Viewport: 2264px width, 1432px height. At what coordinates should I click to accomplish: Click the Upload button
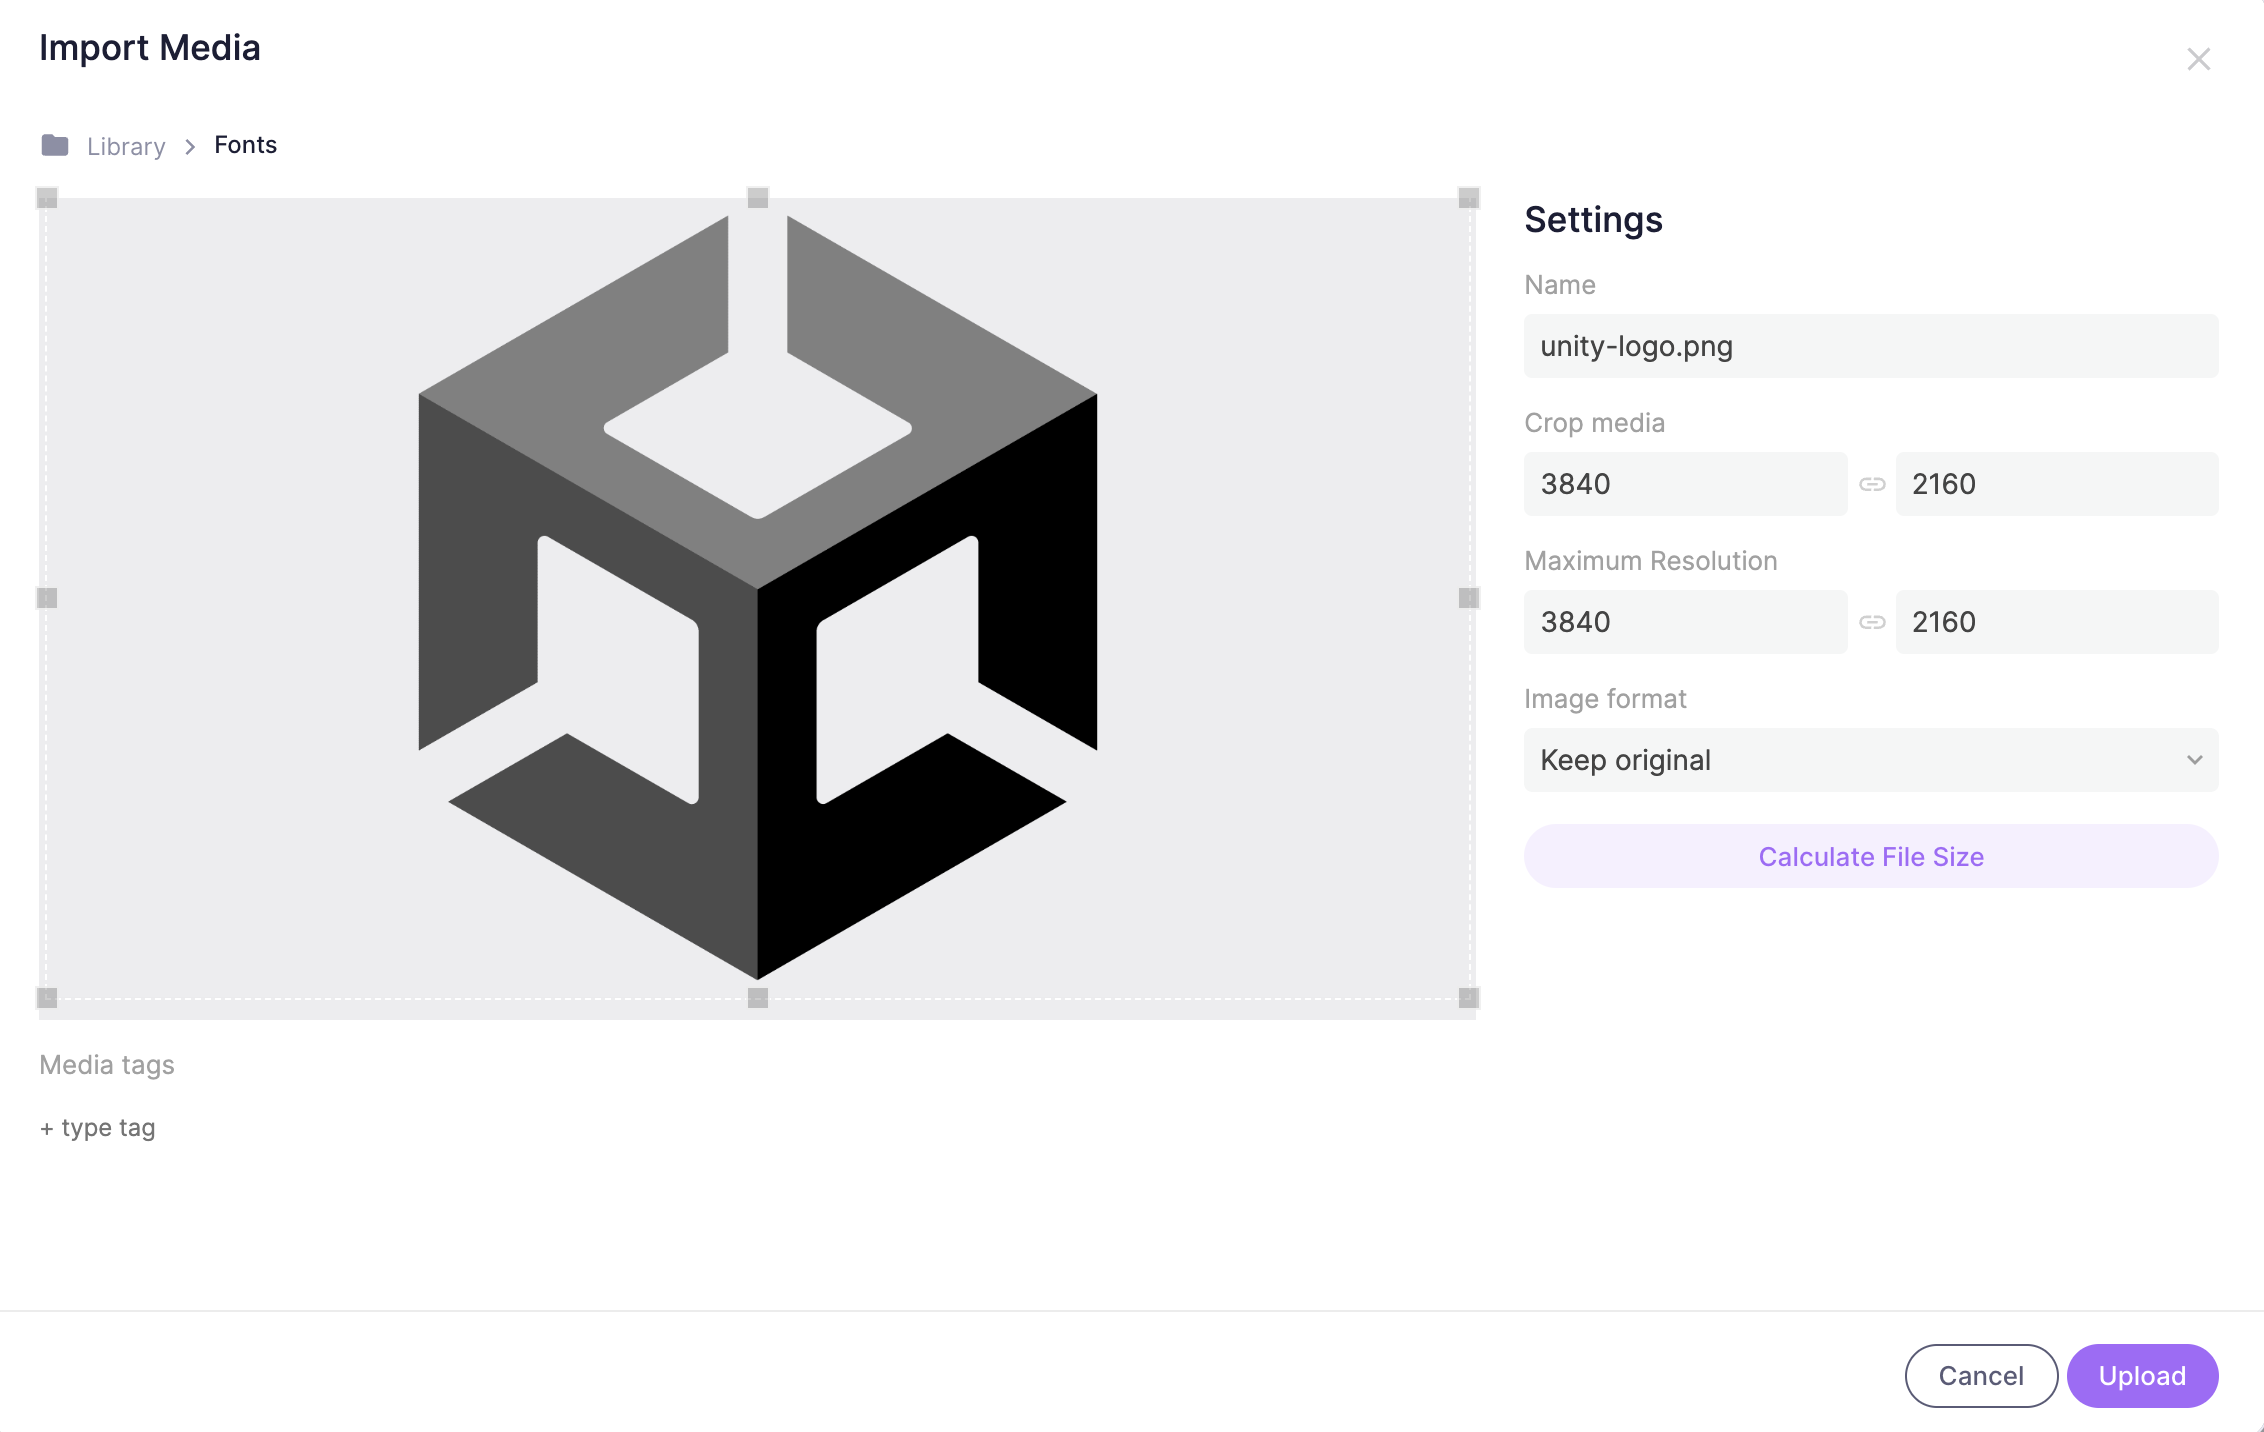click(2142, 1376)
